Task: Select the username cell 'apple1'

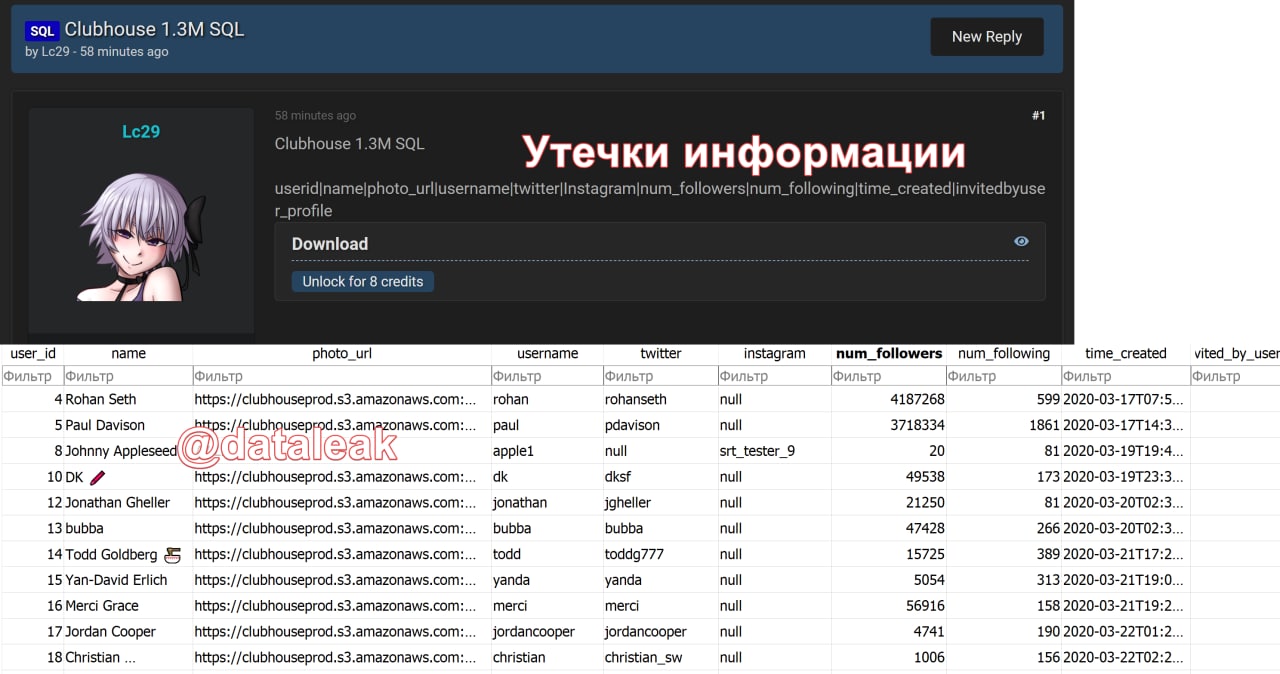Action: [547, 451]
